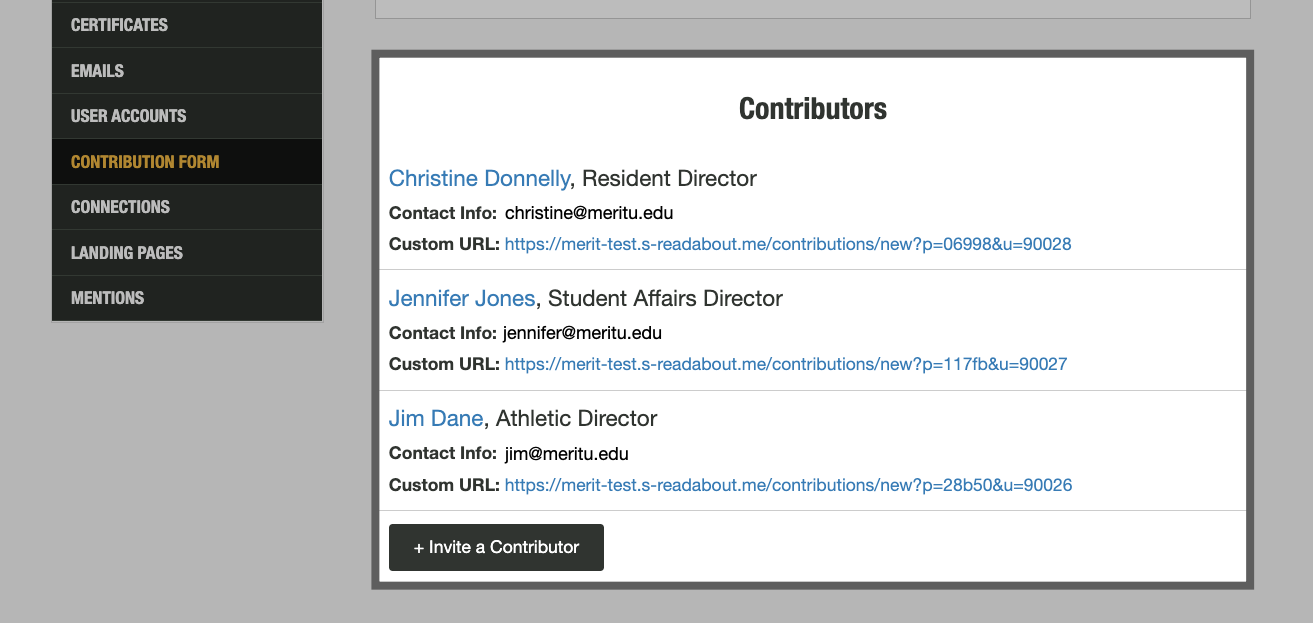This screenshot has height=623, width=1313.
Task: Open the Contribution Form section
Action: [145, 161]
